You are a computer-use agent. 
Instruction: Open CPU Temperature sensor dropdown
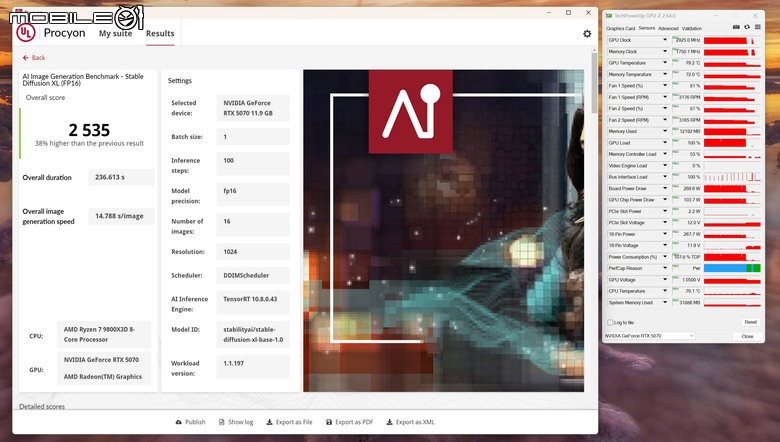point(665,291)
